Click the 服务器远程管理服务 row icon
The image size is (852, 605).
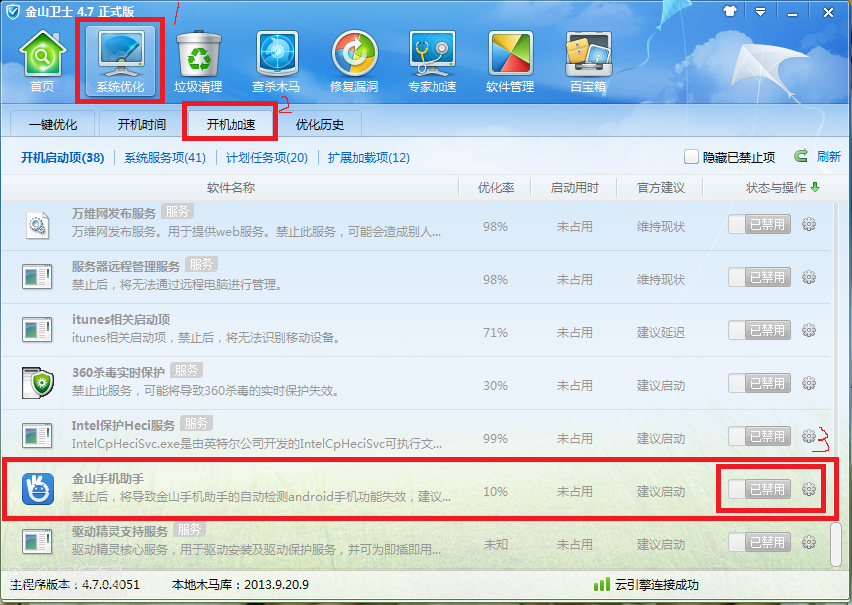click(x=37, y=277)
